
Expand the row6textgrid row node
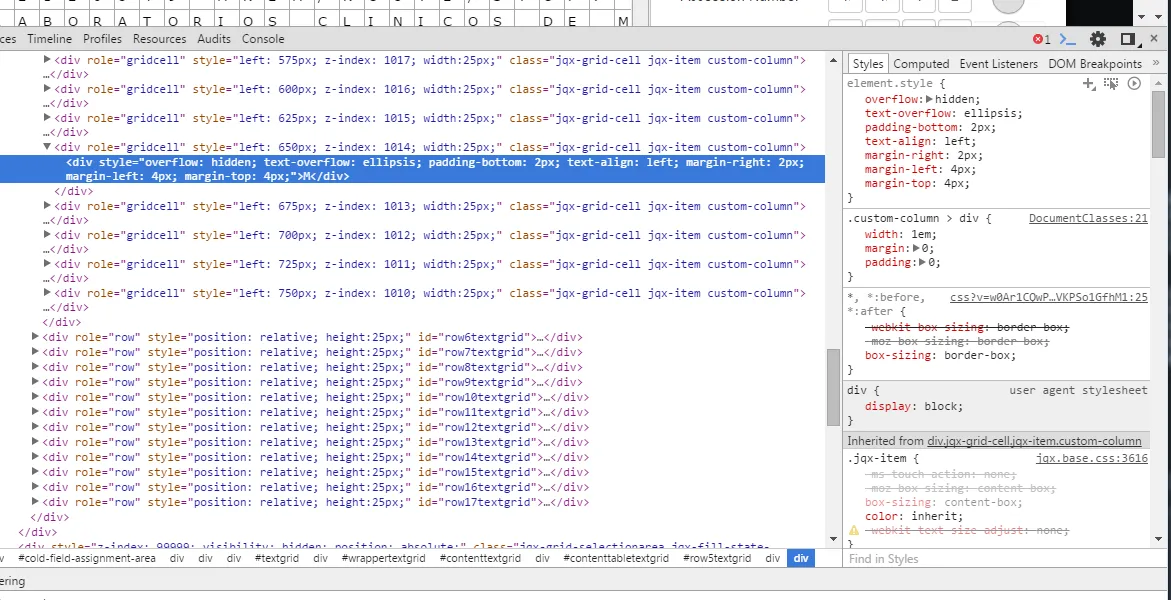pos(35,337)
